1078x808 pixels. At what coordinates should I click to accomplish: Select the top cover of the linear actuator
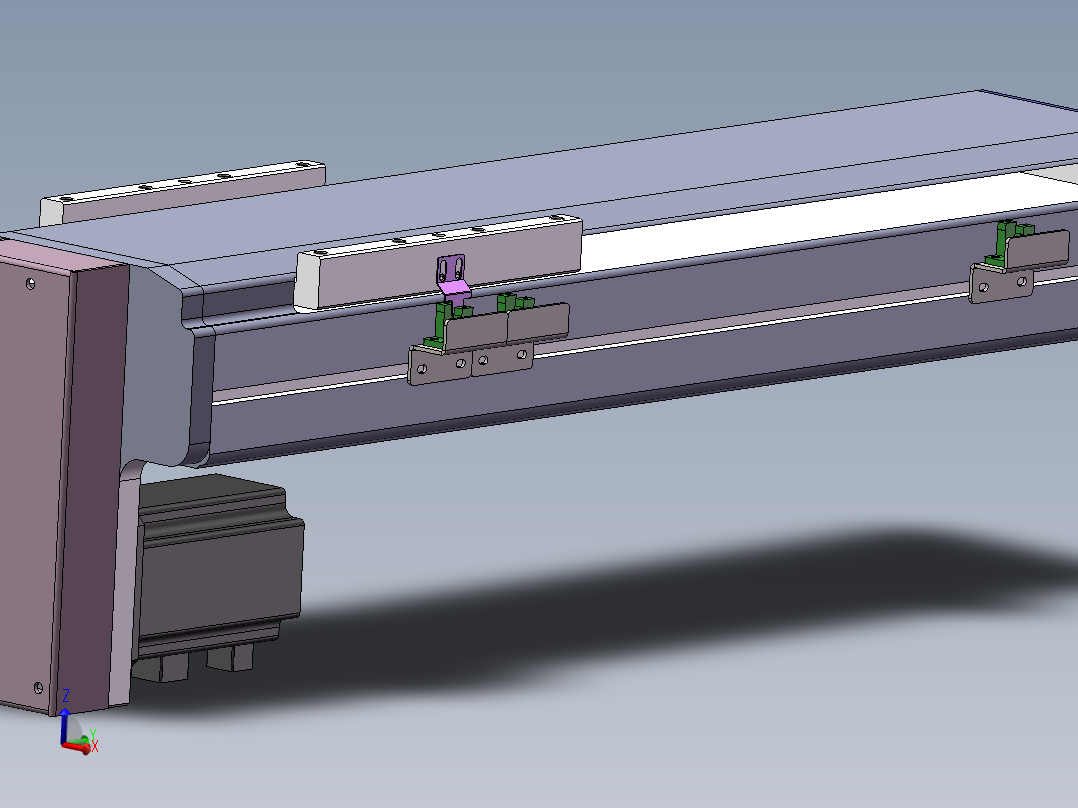tap(550, 186)
